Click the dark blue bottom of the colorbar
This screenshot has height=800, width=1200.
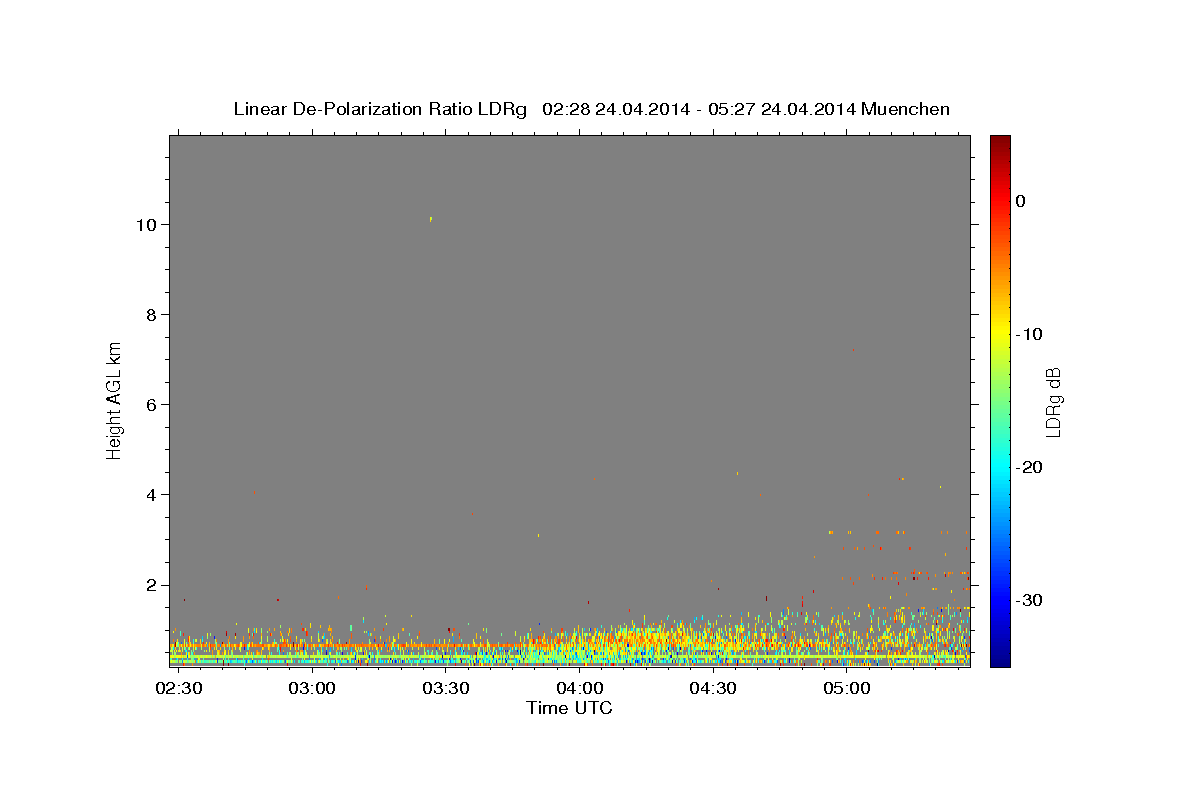pyautogui.click(x=1000, y=658)
